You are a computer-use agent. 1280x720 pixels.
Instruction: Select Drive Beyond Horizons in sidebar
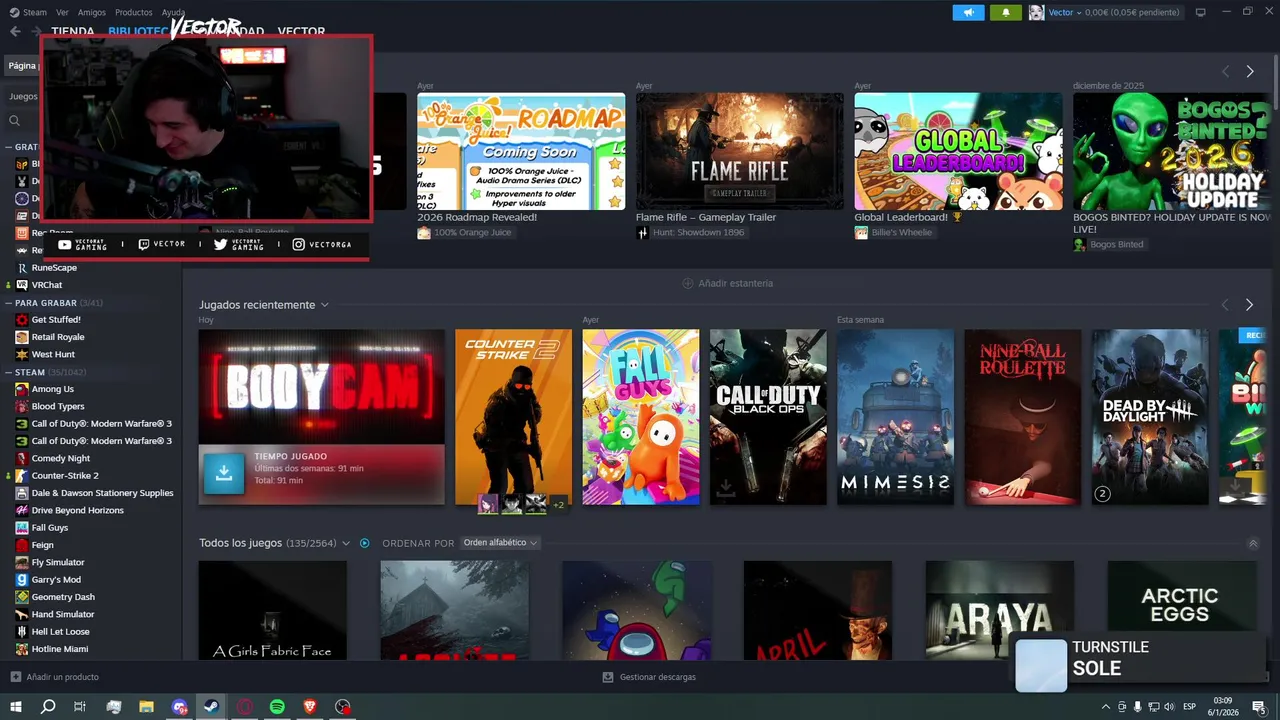(78, 510)
